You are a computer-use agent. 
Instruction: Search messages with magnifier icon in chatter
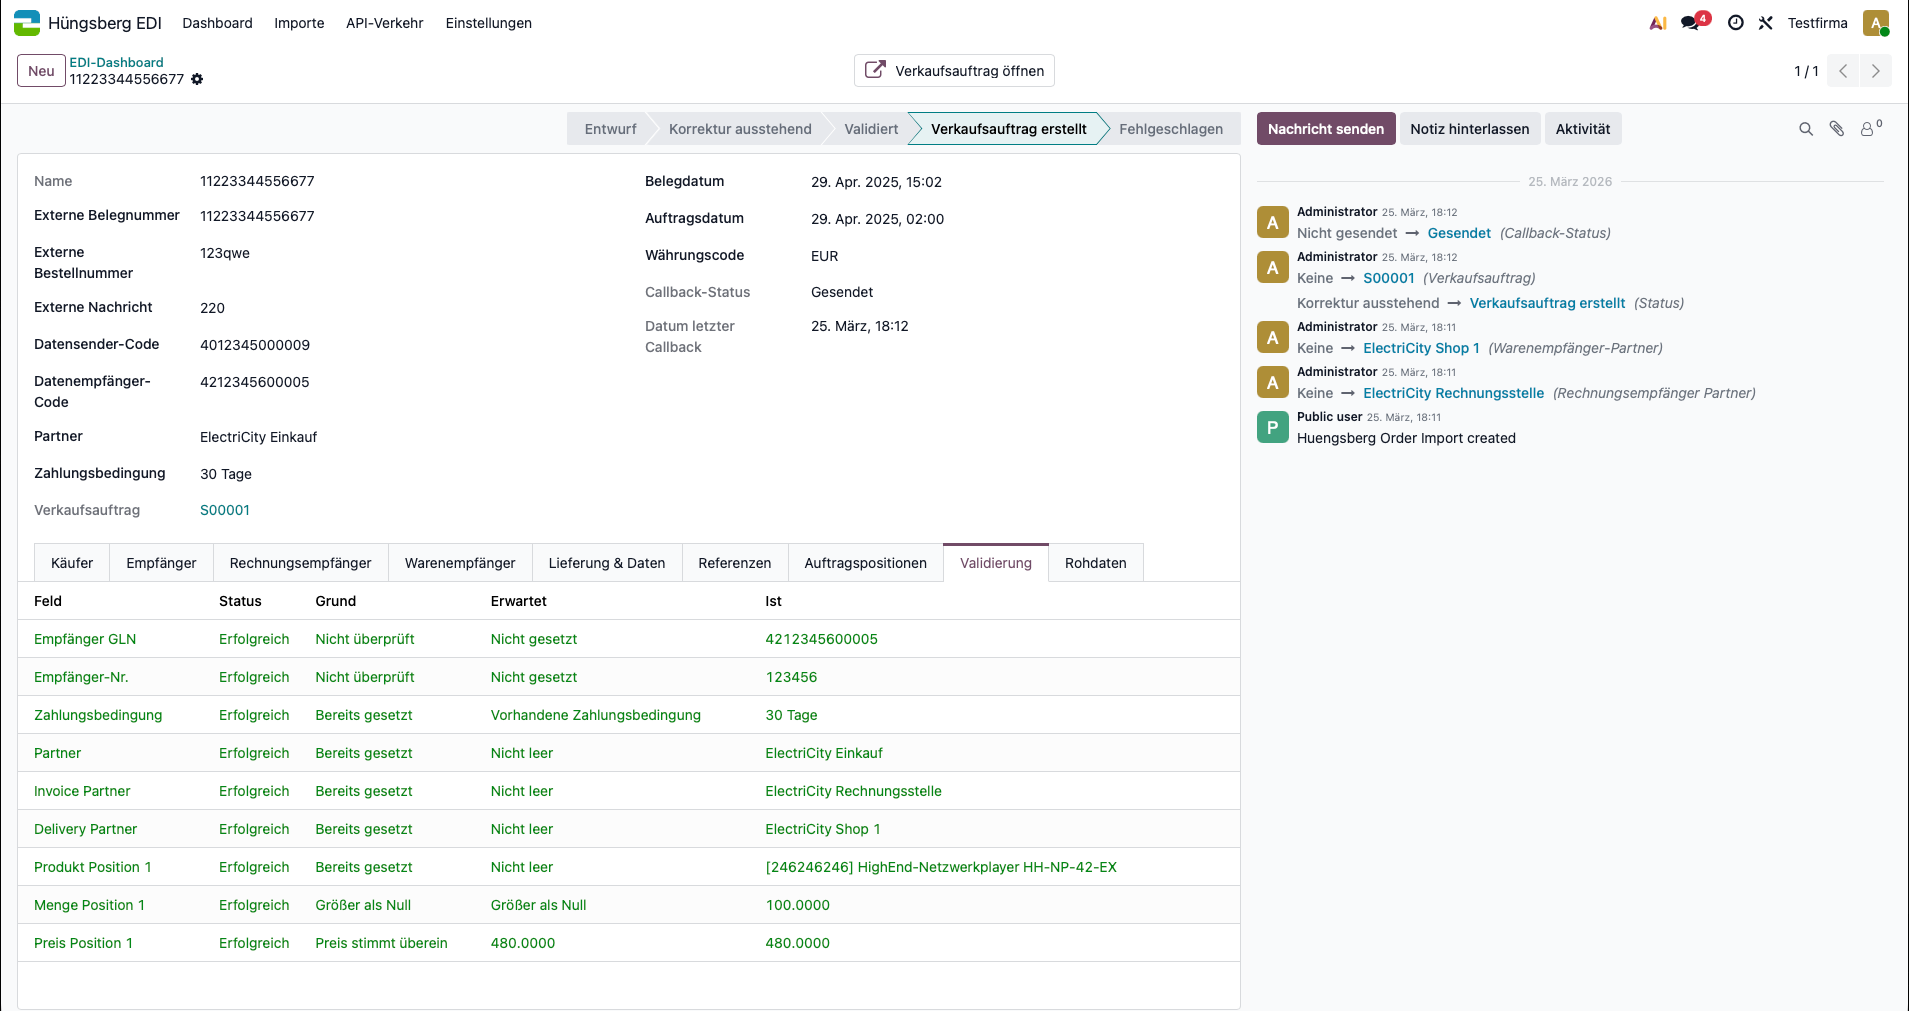coord(1806,129)
